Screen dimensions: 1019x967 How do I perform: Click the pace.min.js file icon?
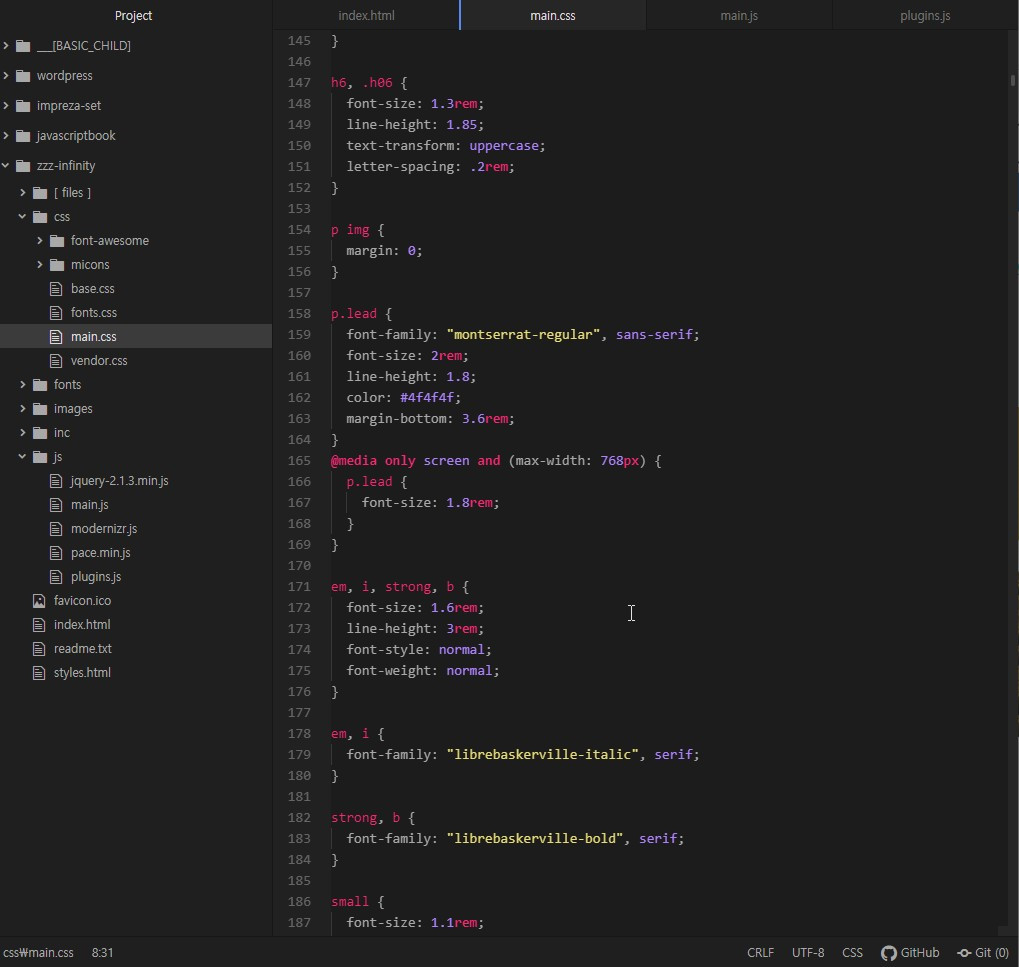tap(57, 552)
